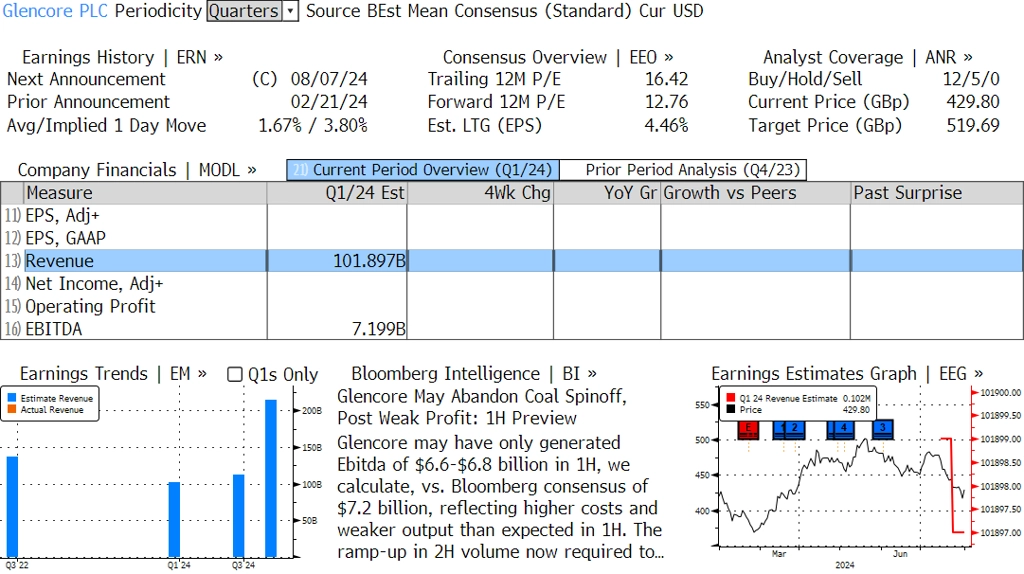
Task: Click the Glencore PLC security name
Action: coord(55,11)
